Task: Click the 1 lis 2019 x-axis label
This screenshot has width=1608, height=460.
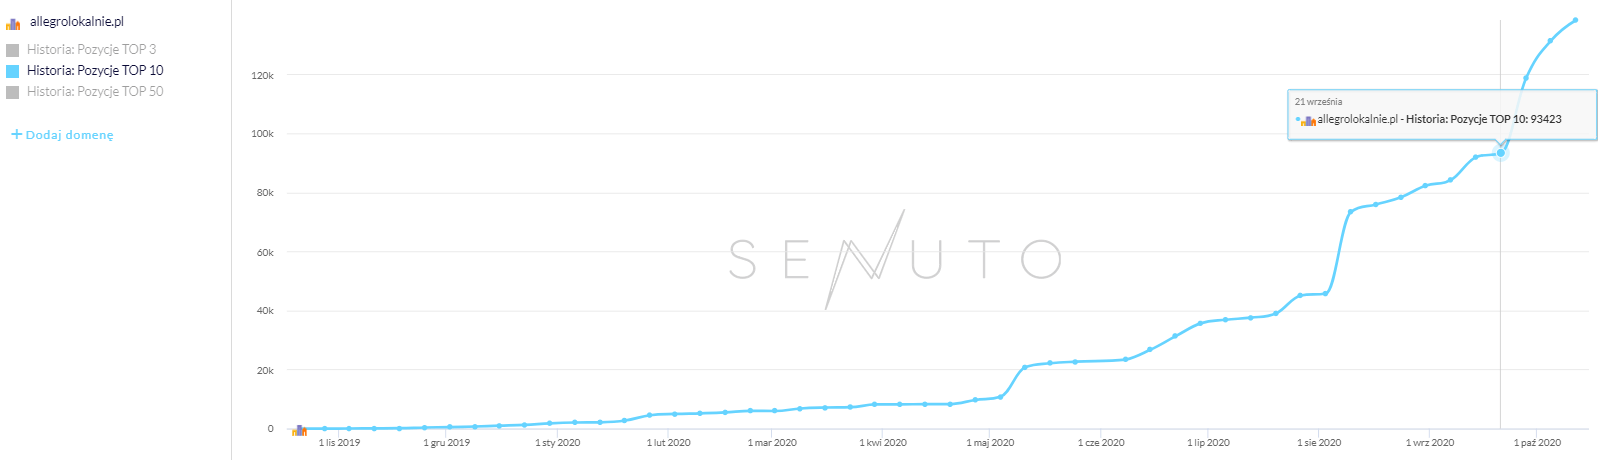Action: (339, 442)
